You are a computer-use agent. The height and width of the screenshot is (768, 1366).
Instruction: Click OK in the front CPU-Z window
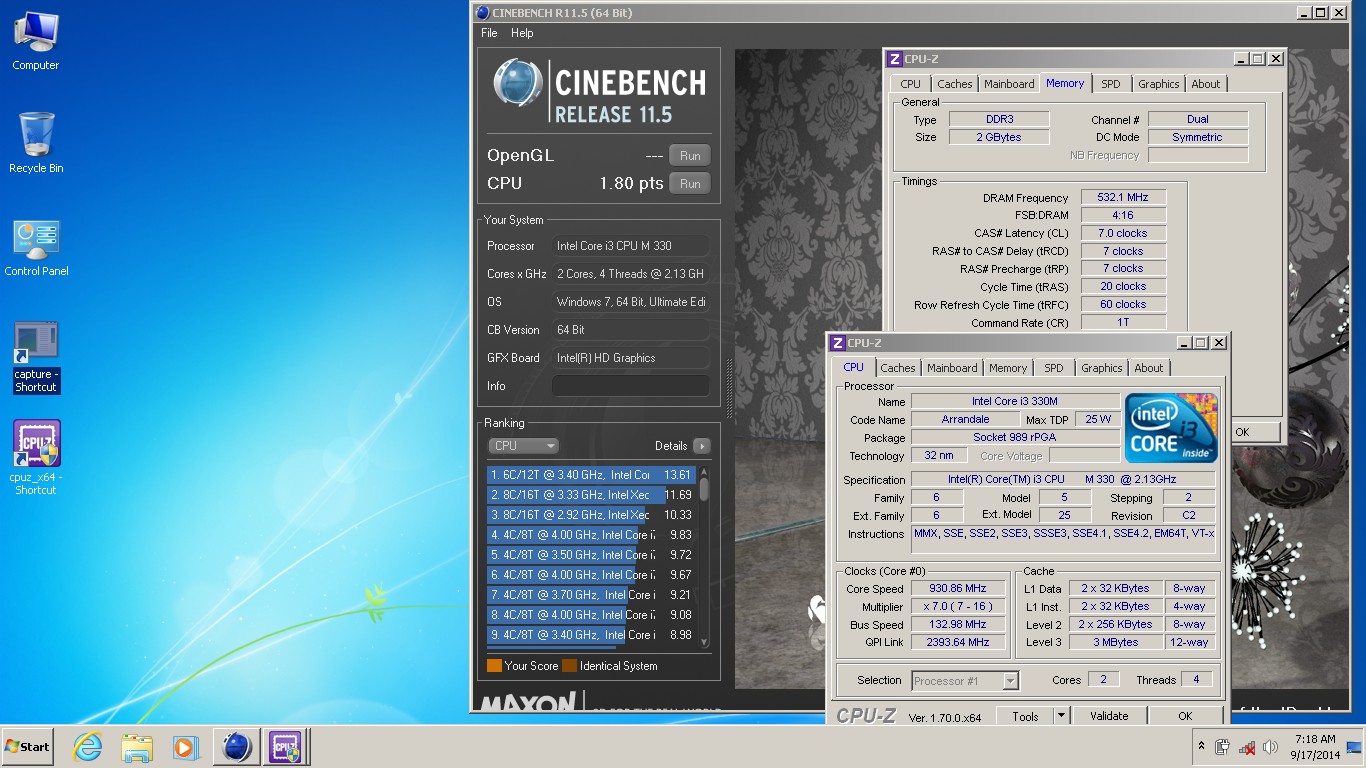click(1185, 716)
